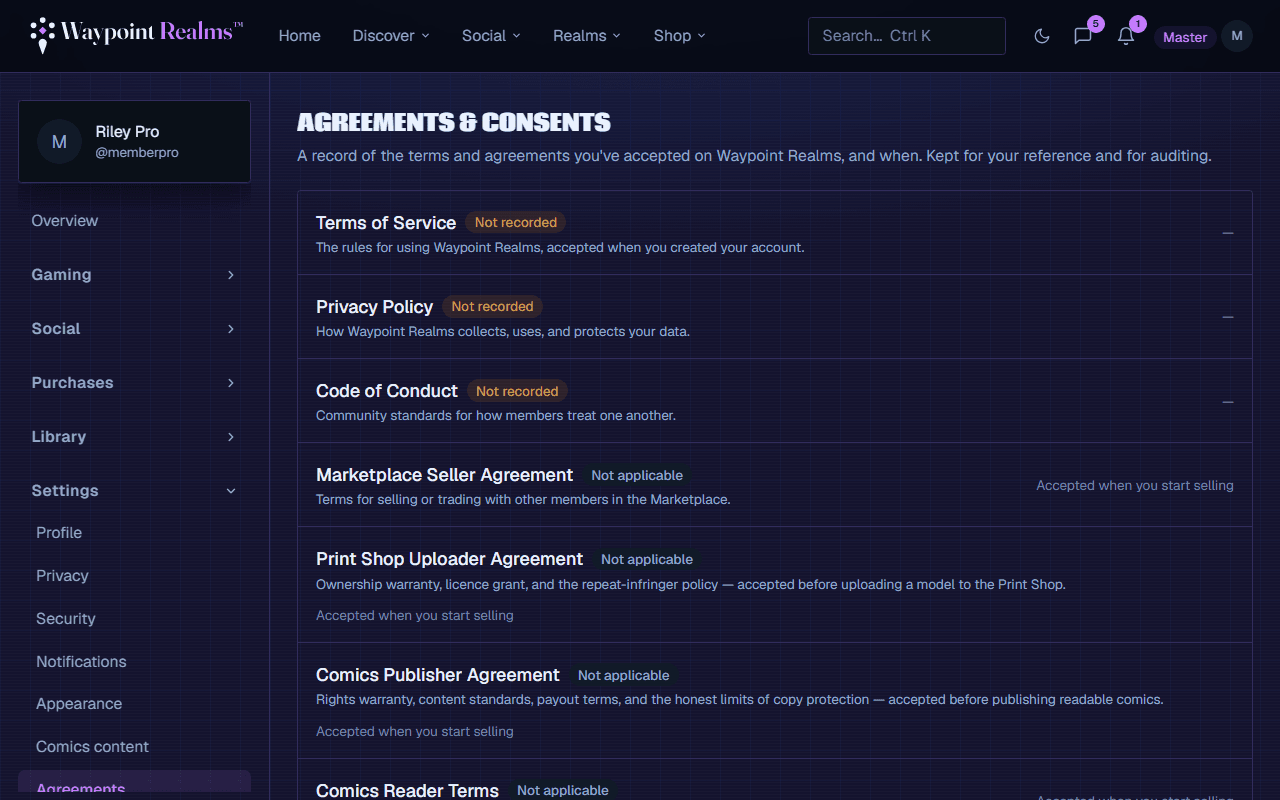The image size is (1280, 800).
Task: Click Not applicable badge for Comics Reader Terms
Action: pyautogui.click(x=563, y=790)
